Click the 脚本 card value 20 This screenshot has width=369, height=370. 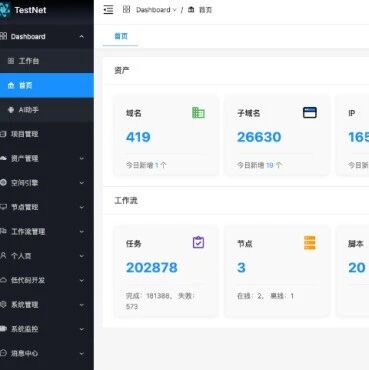(x=357, y=267)
